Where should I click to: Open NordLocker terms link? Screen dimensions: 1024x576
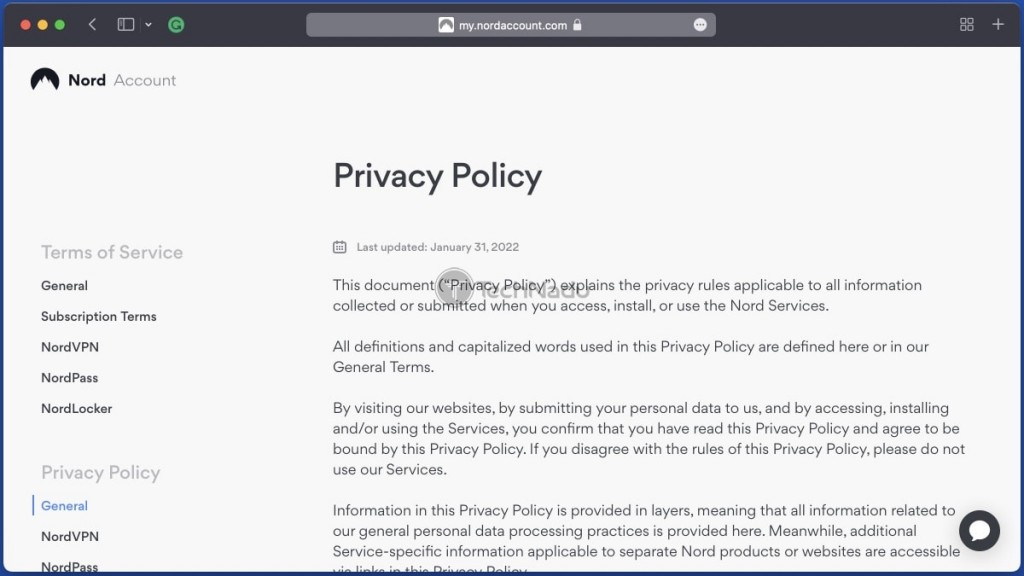click(x=76, y=408)
